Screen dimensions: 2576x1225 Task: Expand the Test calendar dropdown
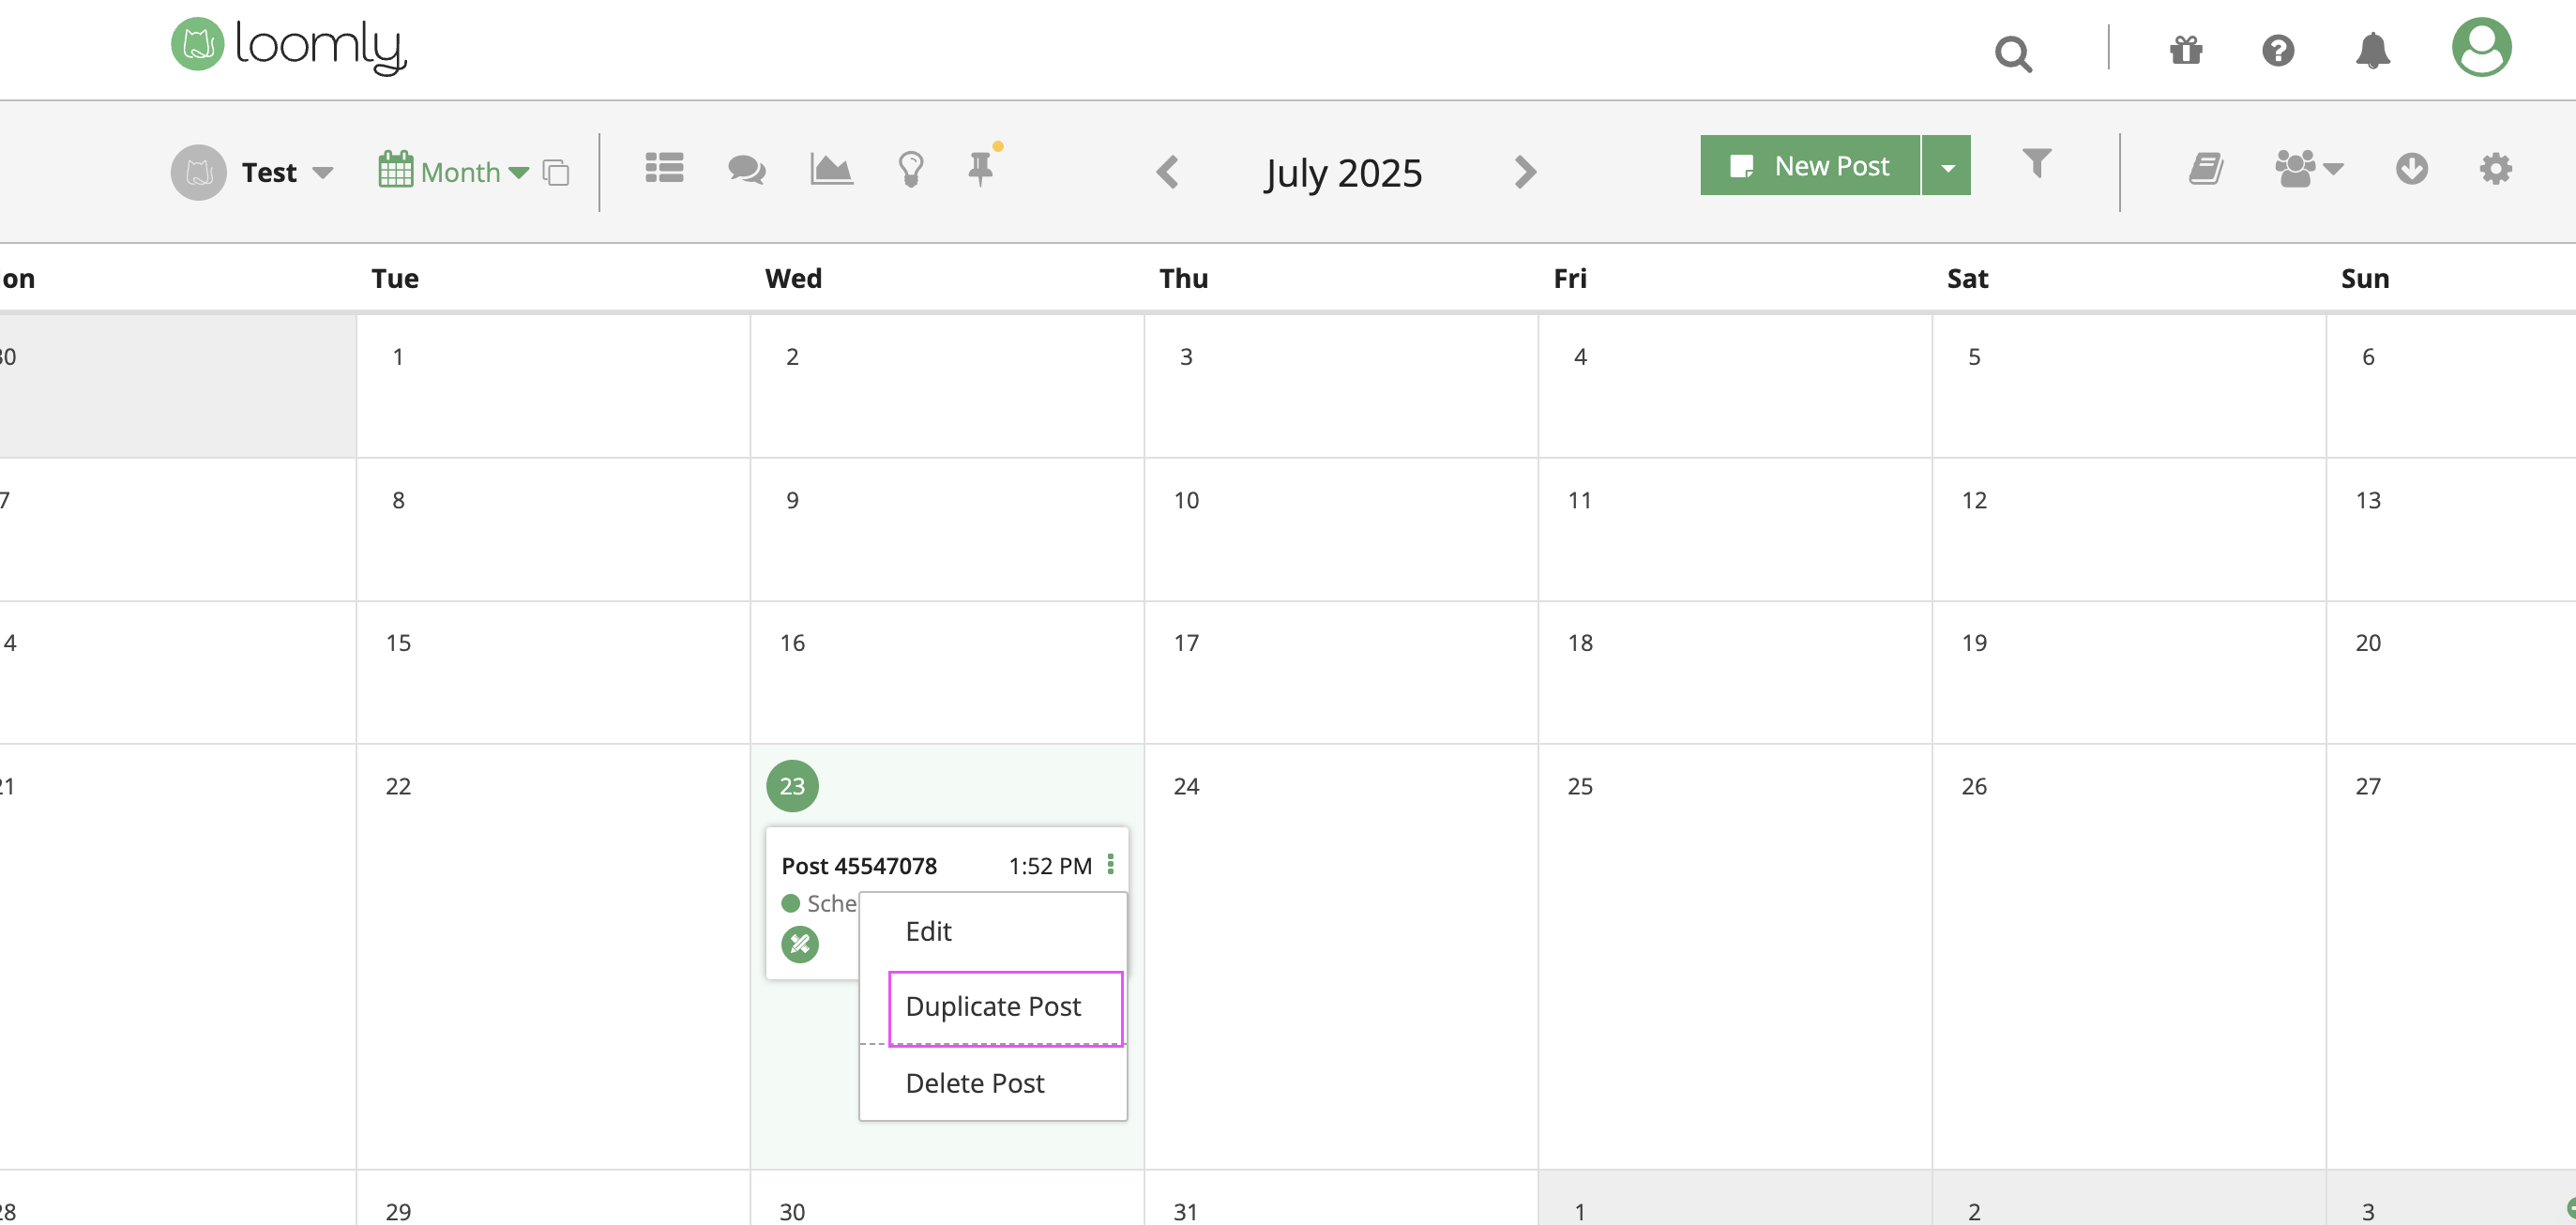tap(322, 173)
